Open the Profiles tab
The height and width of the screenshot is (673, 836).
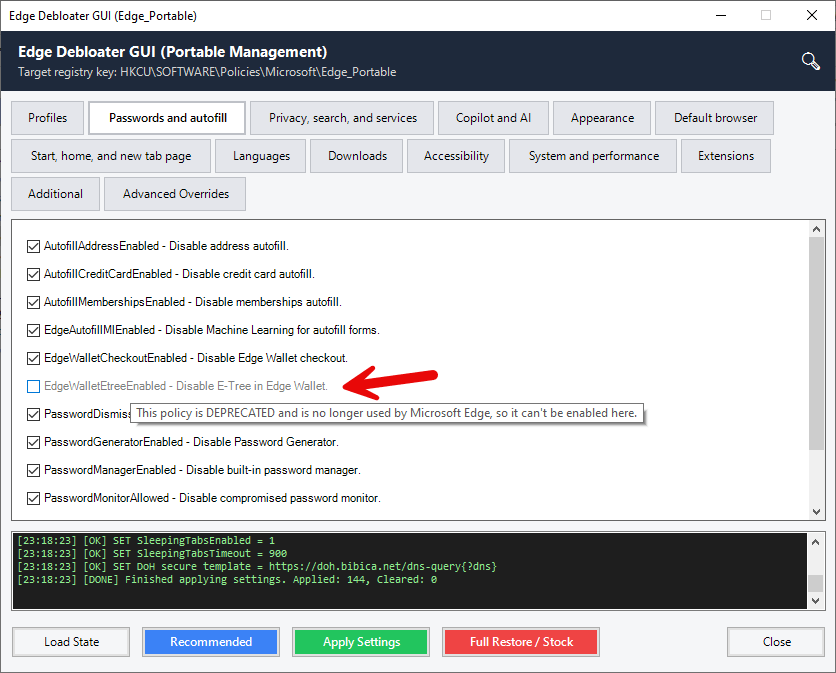pos(47,118)
